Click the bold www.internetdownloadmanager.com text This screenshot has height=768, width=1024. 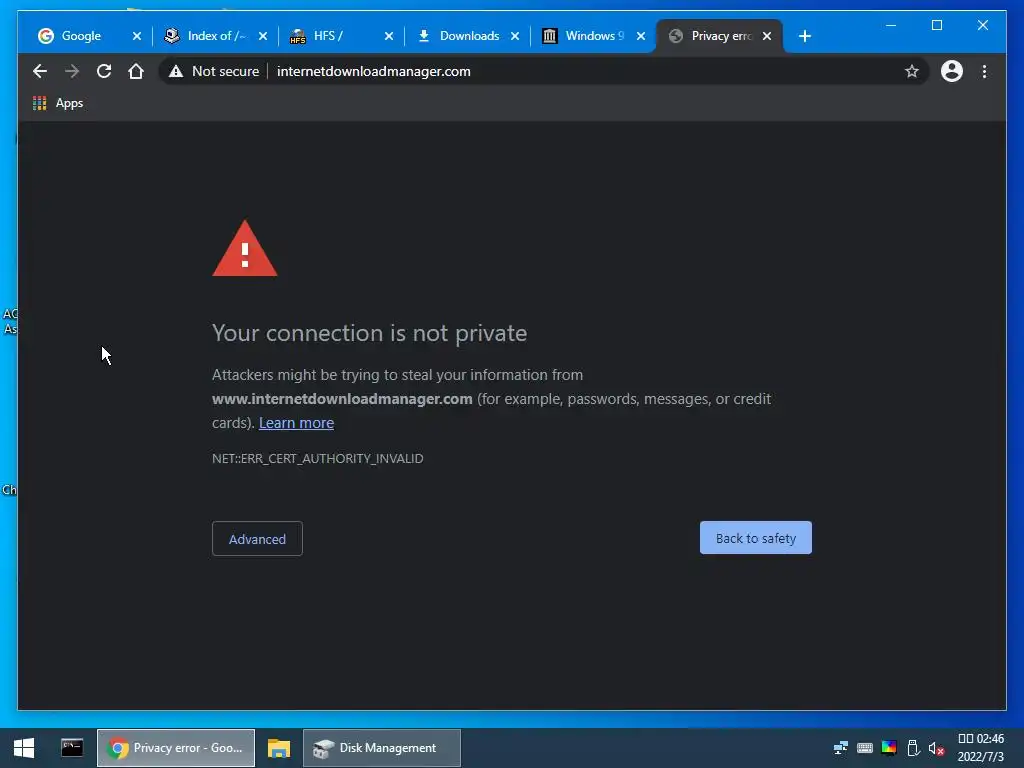[x=342, y=399]
